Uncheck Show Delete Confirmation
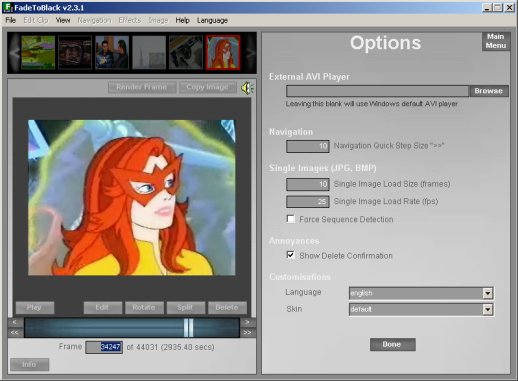 pos(291,255)
